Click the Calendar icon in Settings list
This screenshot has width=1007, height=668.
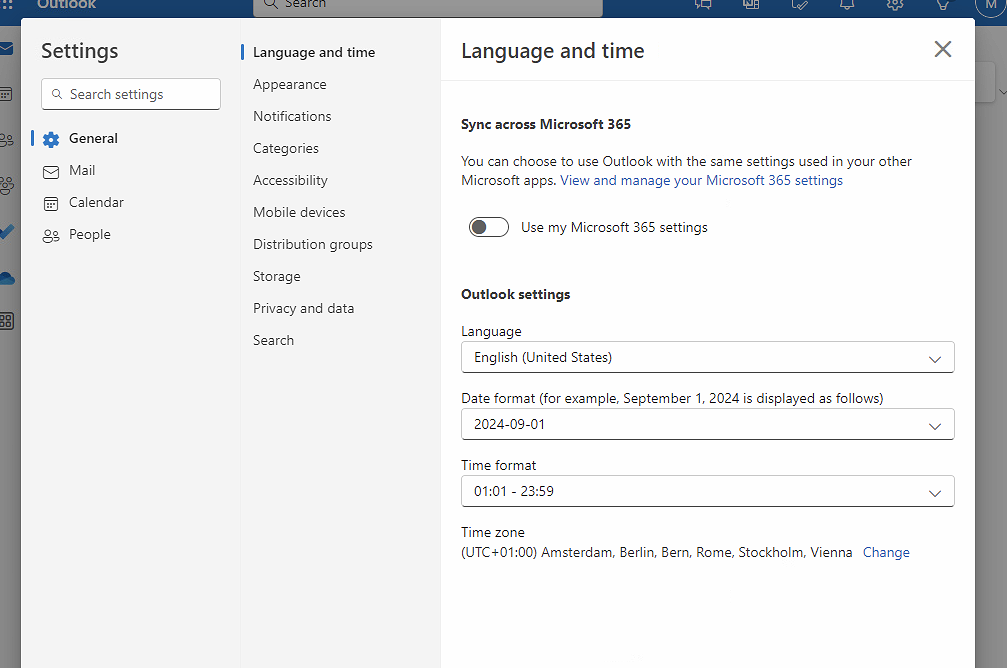51,203
